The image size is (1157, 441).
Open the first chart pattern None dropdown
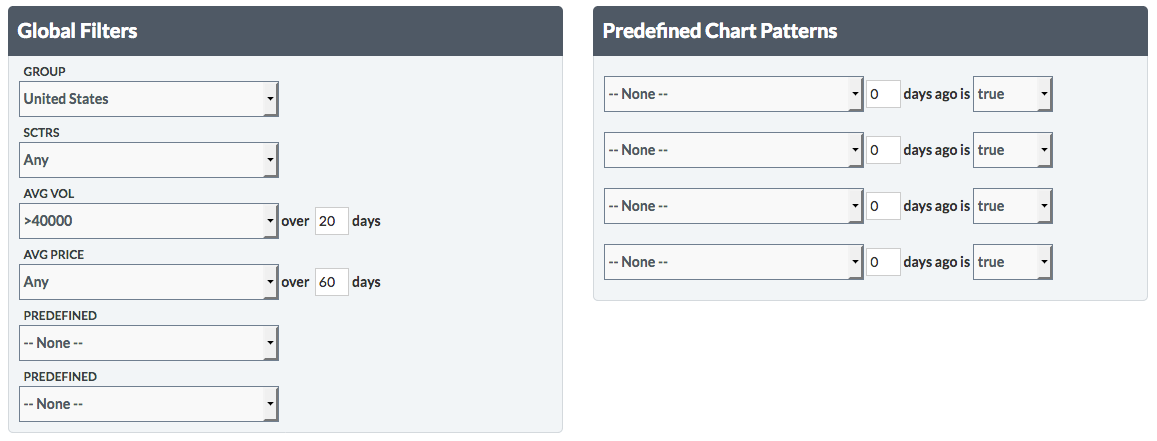[733, 94]
